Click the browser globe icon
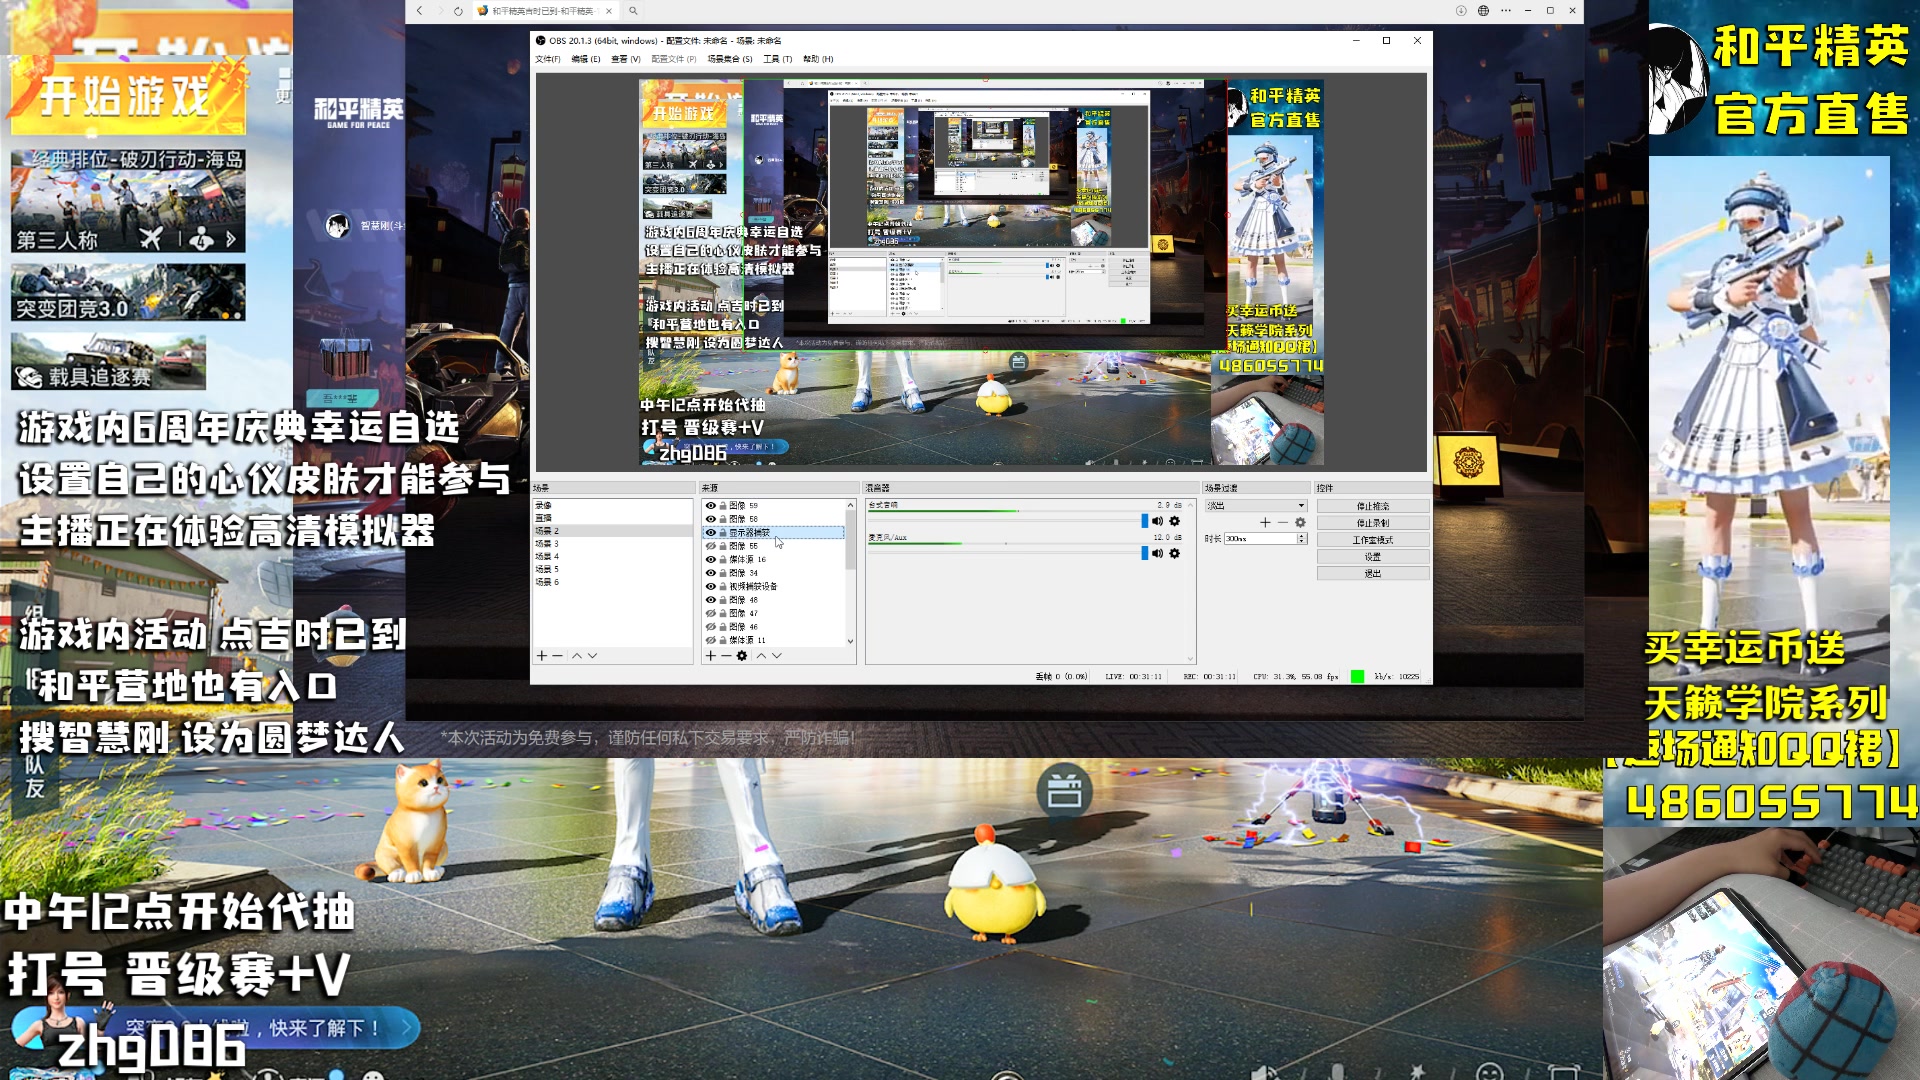Image resolution: width=1920 pixels, height=1080 pixels. (1483, 11)
